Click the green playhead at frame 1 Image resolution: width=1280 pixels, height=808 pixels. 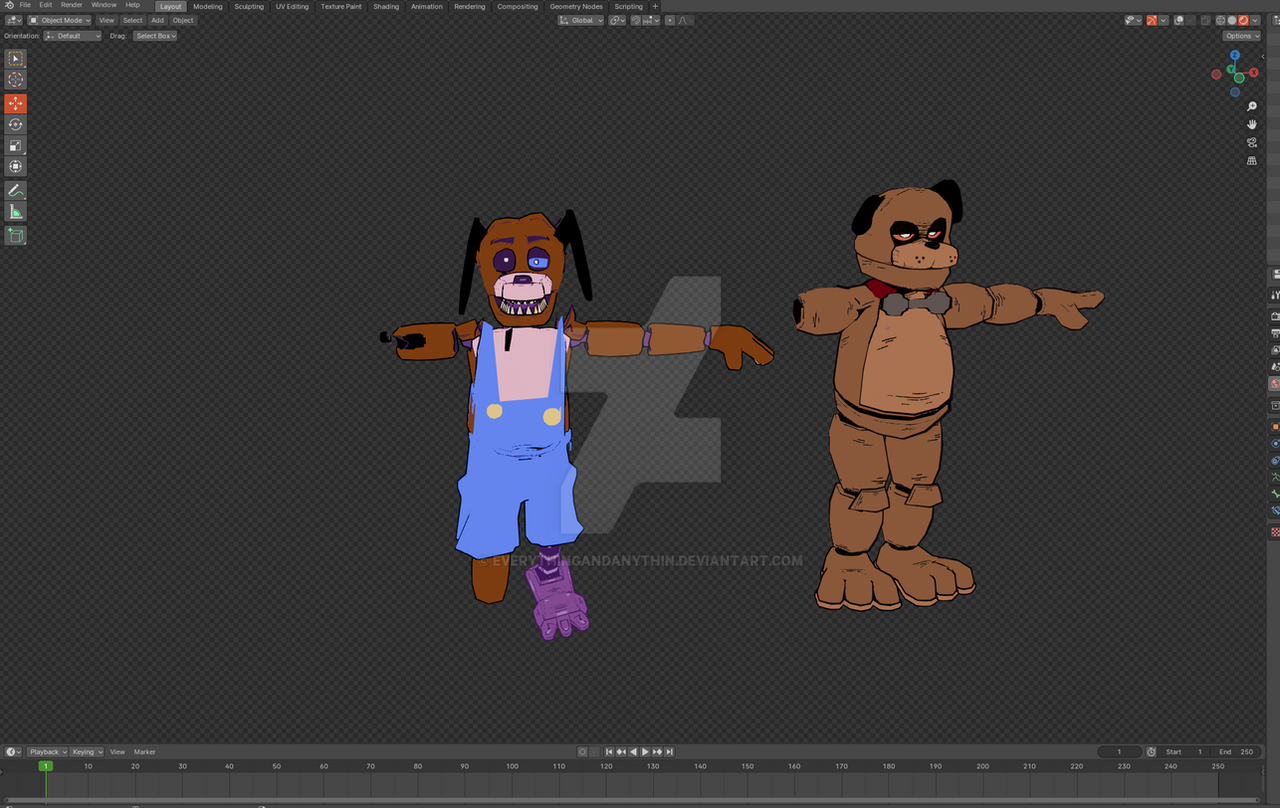(45, 766)
